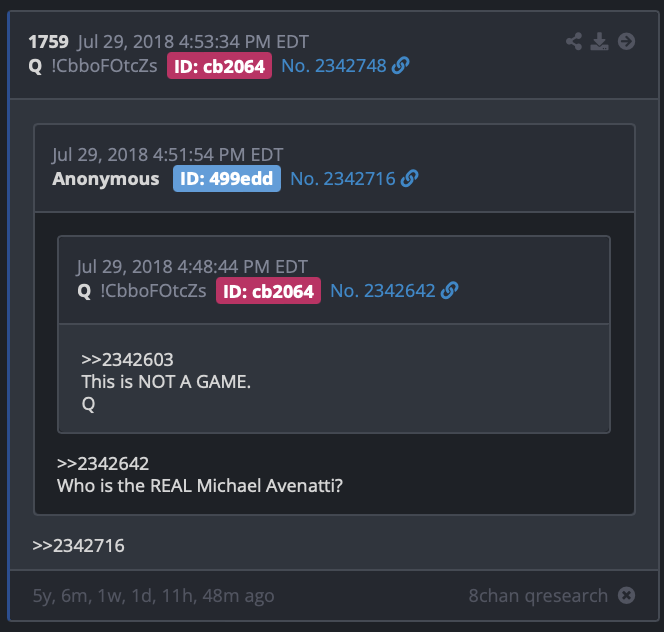
Task: Click the chain icon beside No. 2342642
Action: pyautogui.click(x=449, y=291)
